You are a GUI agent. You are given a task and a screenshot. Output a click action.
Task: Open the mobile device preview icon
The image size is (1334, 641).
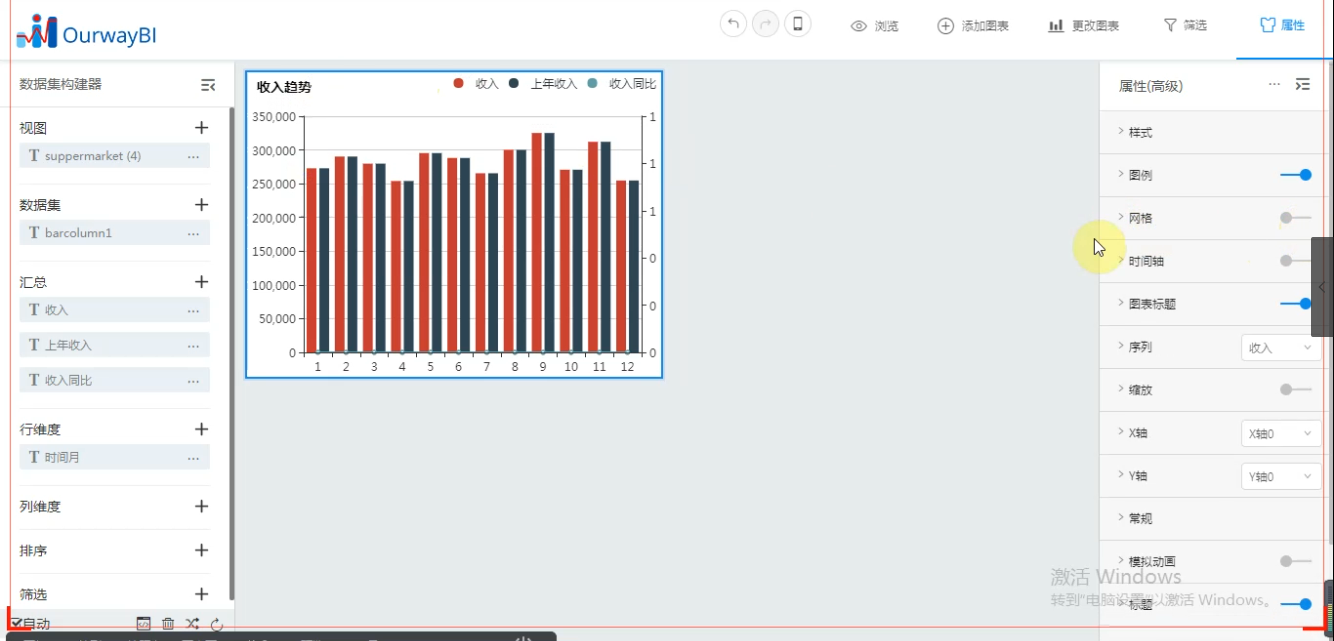798,25
